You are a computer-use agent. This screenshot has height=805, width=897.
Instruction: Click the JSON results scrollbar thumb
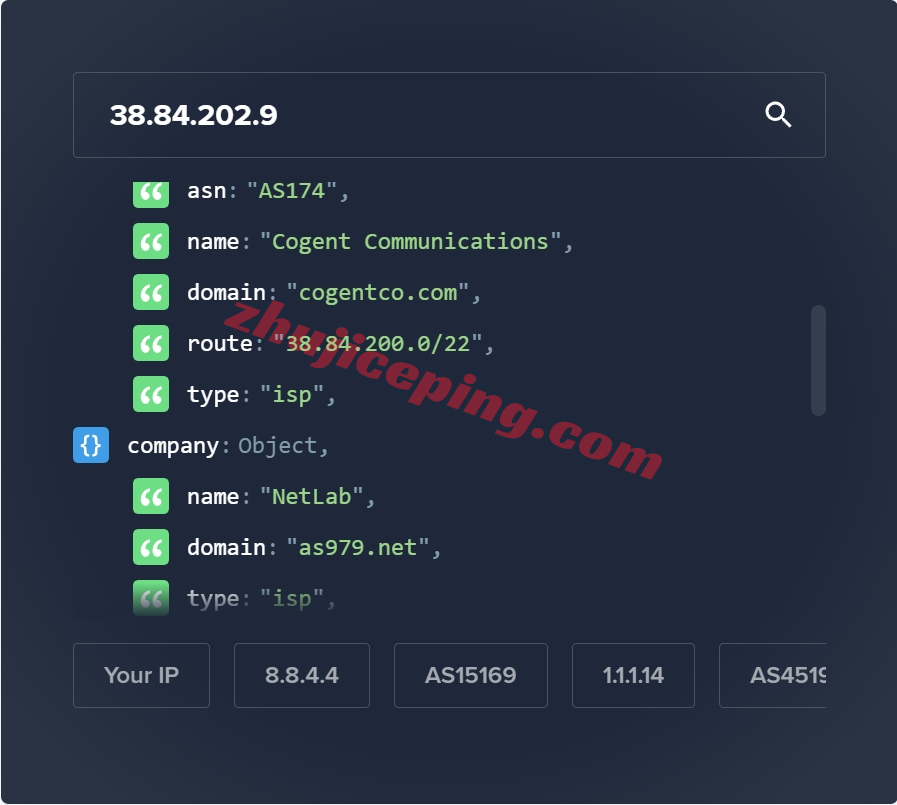tap(818, 360)
